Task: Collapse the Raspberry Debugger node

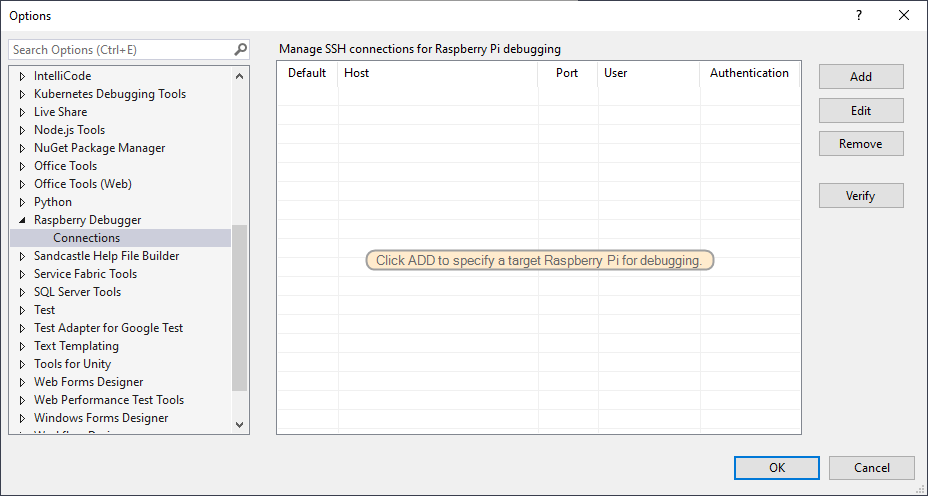Action: [x=22, y=220]
